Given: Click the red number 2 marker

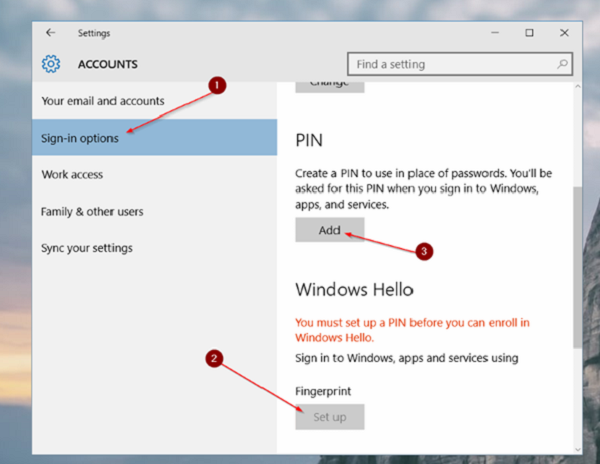Looking at the screenshot, I should click(211, 358).
